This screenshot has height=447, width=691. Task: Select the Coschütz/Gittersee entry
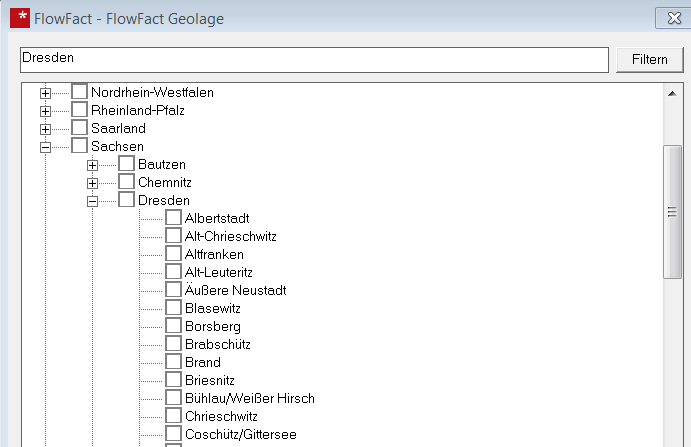pos(240,435)
